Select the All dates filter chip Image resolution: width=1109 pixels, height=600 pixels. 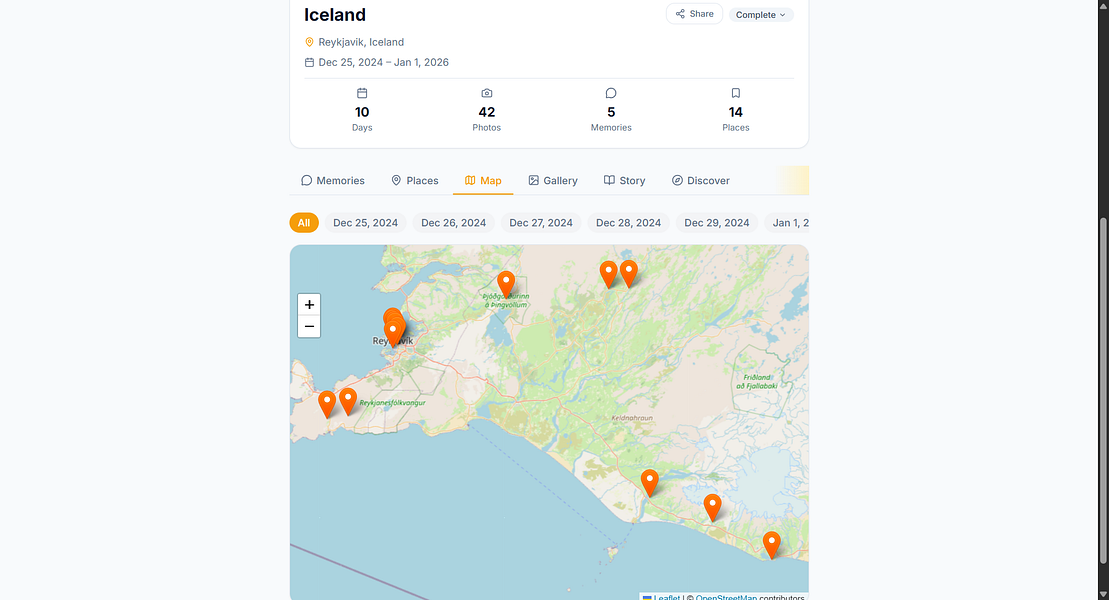pos(304,223)
